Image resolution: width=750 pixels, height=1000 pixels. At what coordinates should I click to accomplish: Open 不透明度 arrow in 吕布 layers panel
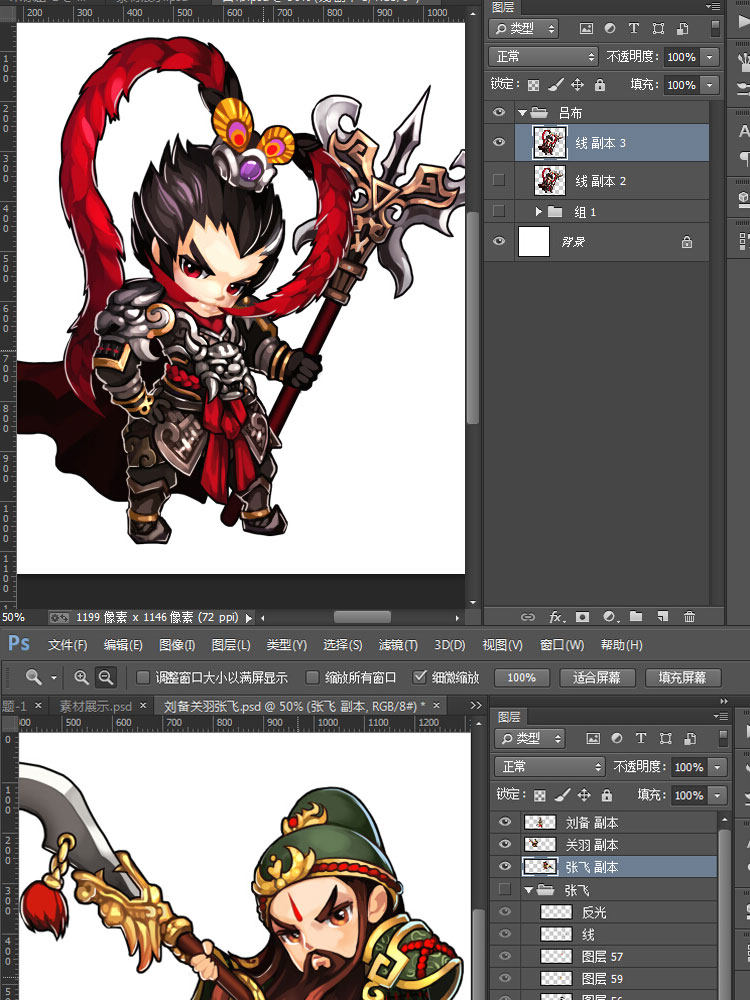click(x=709, y=57)
